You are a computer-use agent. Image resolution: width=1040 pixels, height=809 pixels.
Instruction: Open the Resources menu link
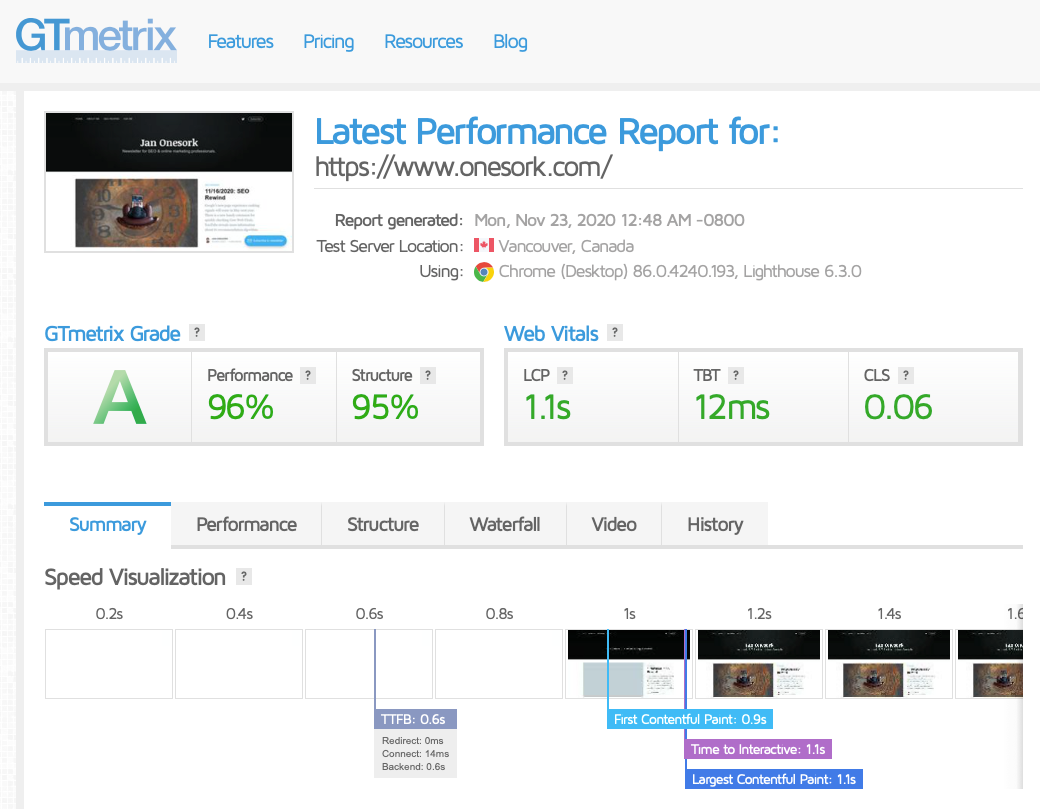pyautogui.click(x=423, y=42)
